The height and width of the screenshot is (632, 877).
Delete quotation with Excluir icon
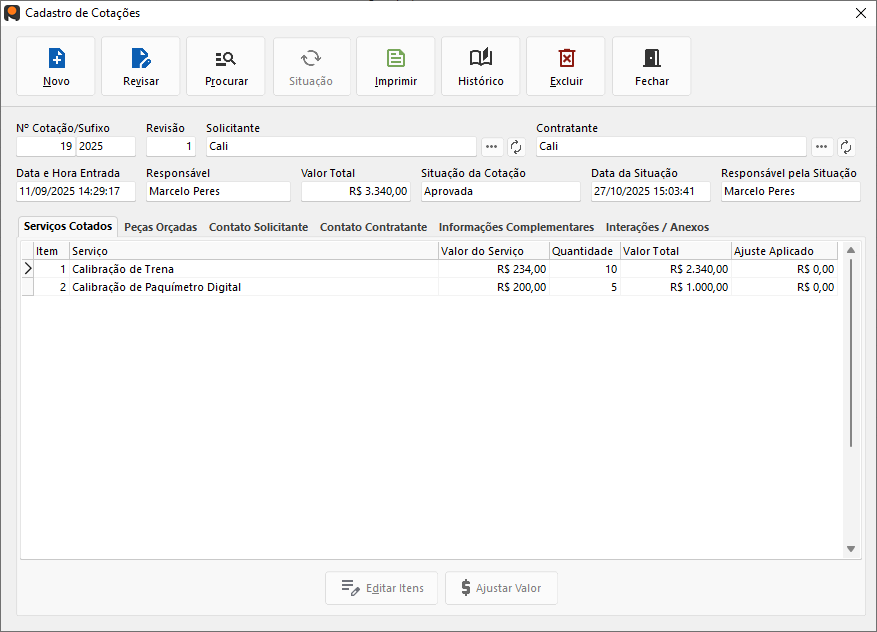pos(566,58)
